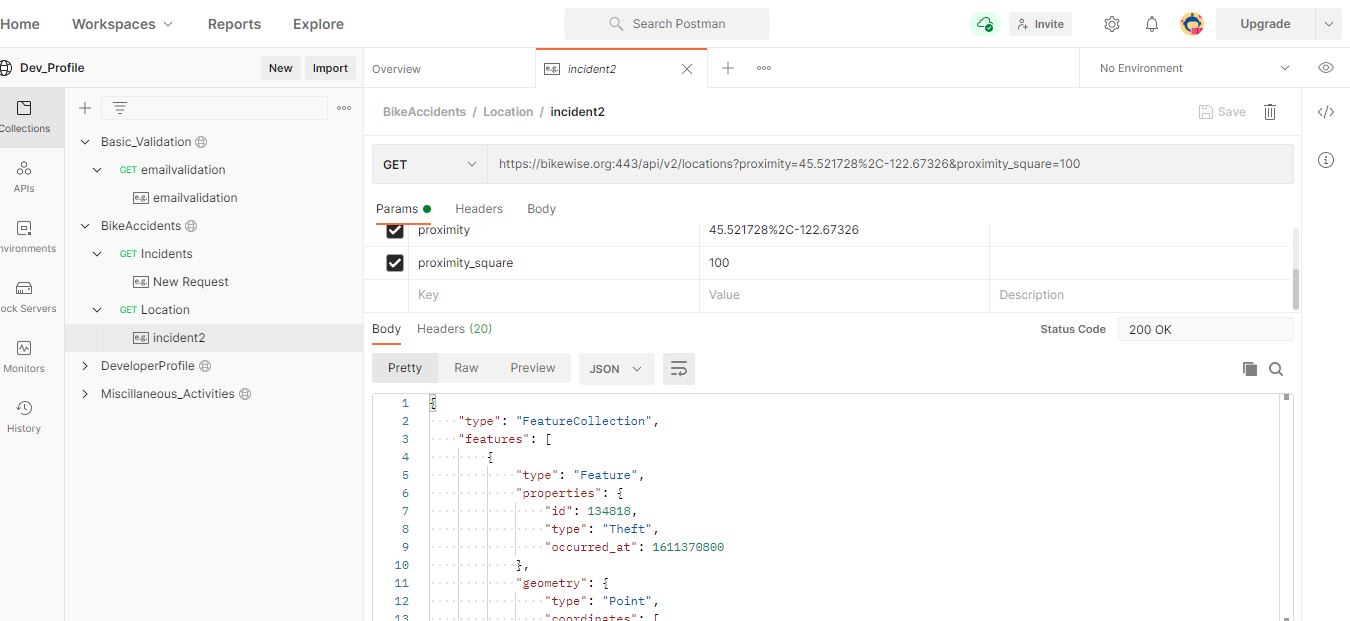Open the settings gear icon
Screen dimensions: 1350x621
click(1112, 24)
